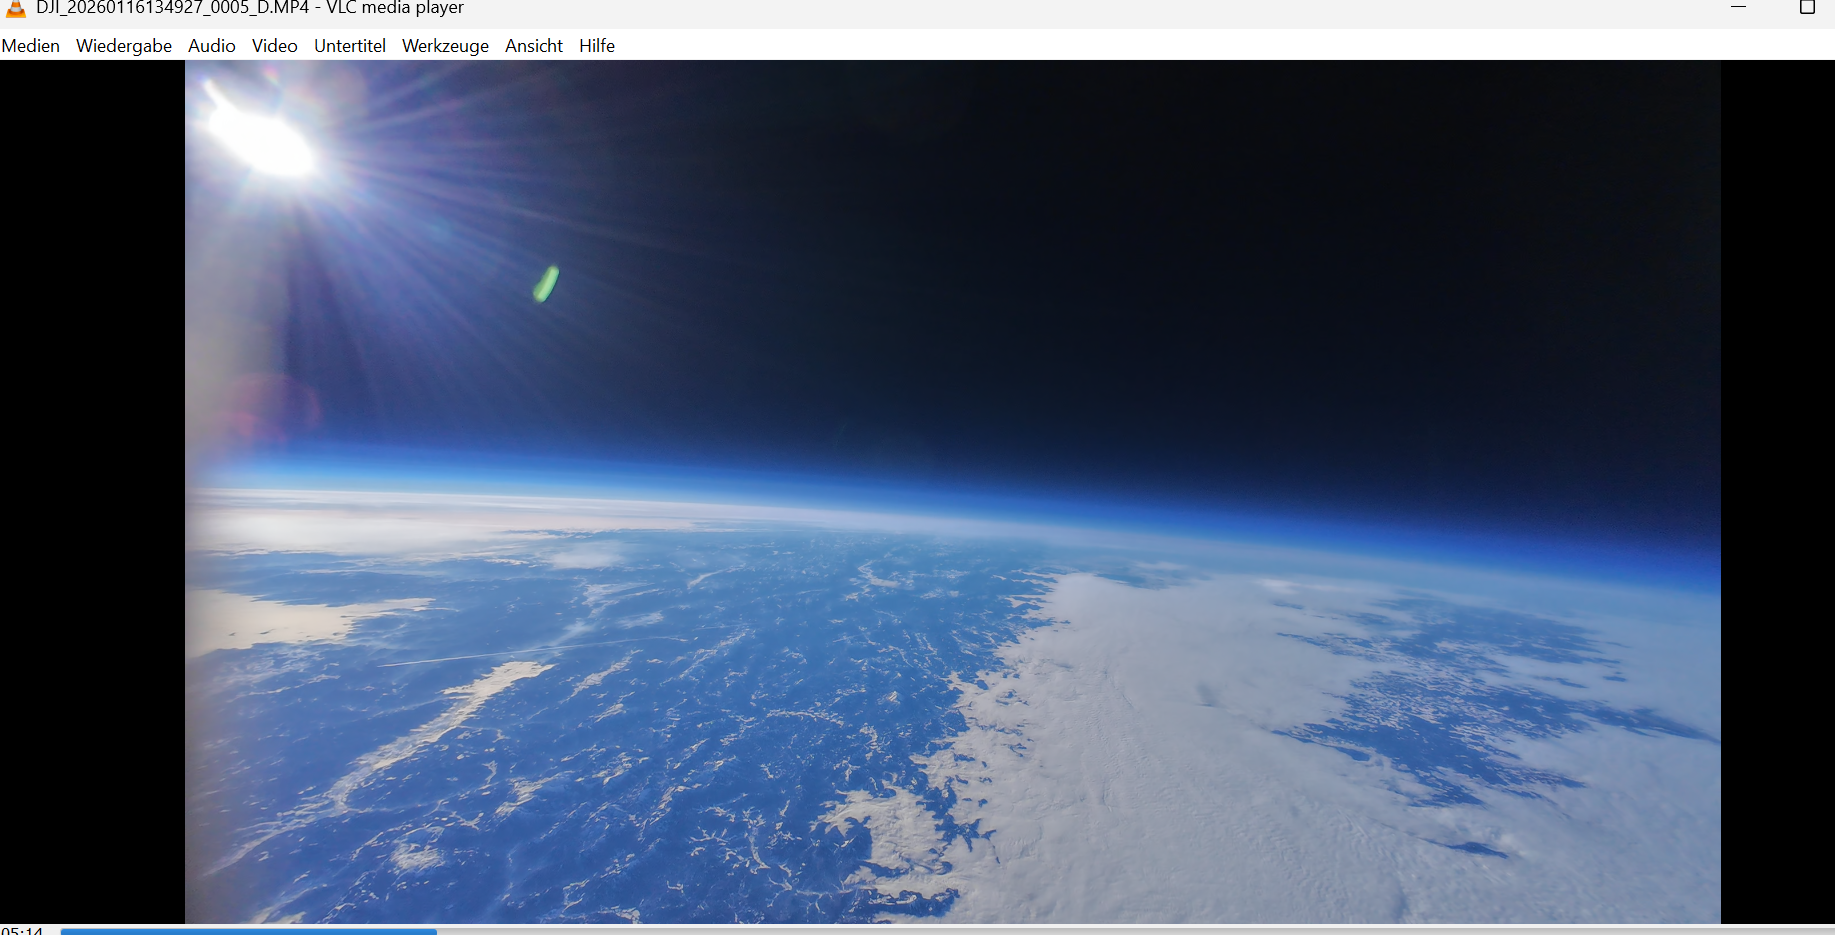Click the VLC cone icon in title bar
Viewport: 1835px width, 935px height.
click(x=15, y=8)
